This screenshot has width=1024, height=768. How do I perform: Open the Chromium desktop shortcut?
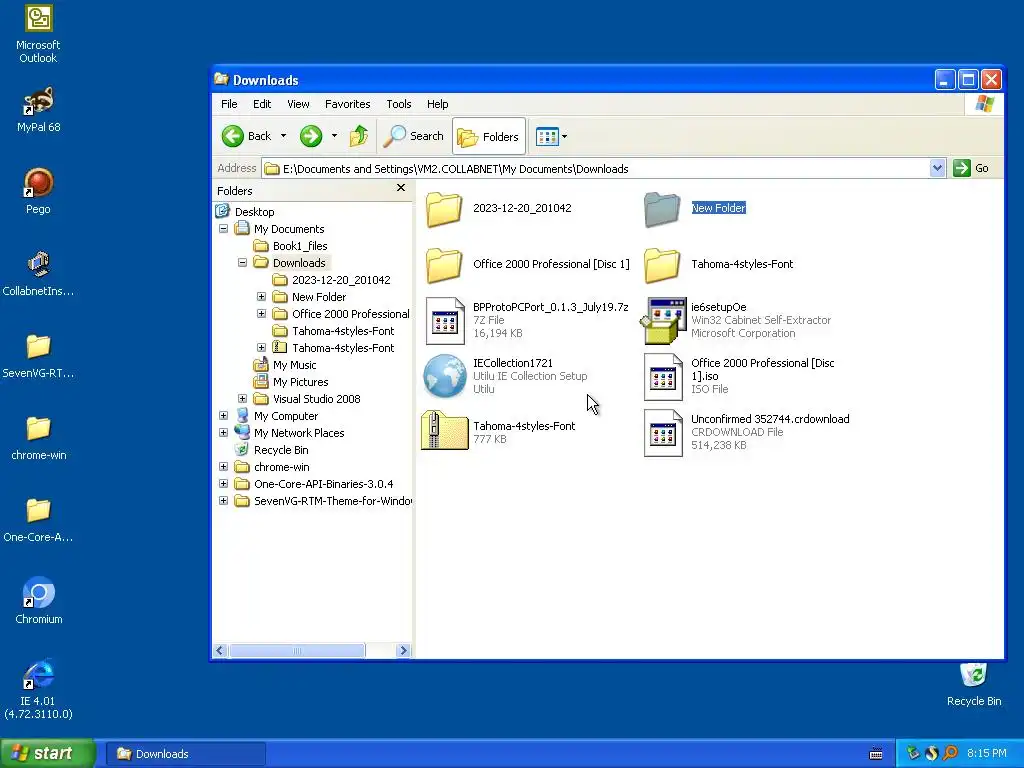(38, 601)
